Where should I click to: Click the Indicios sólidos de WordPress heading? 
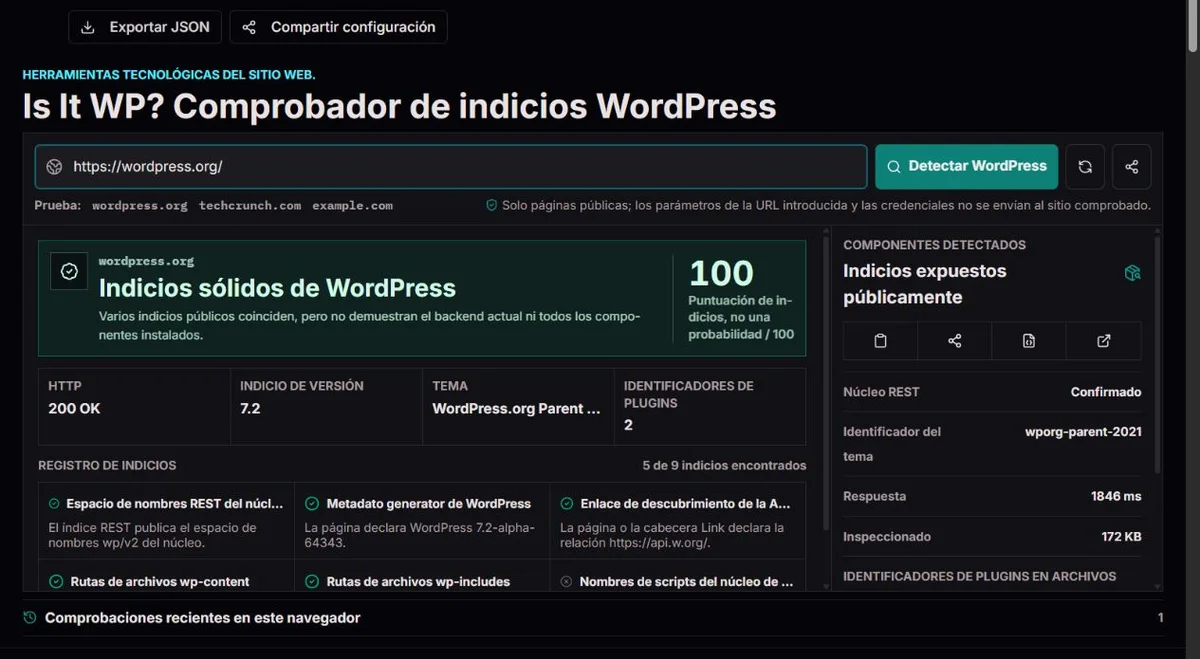pos(277,289)
